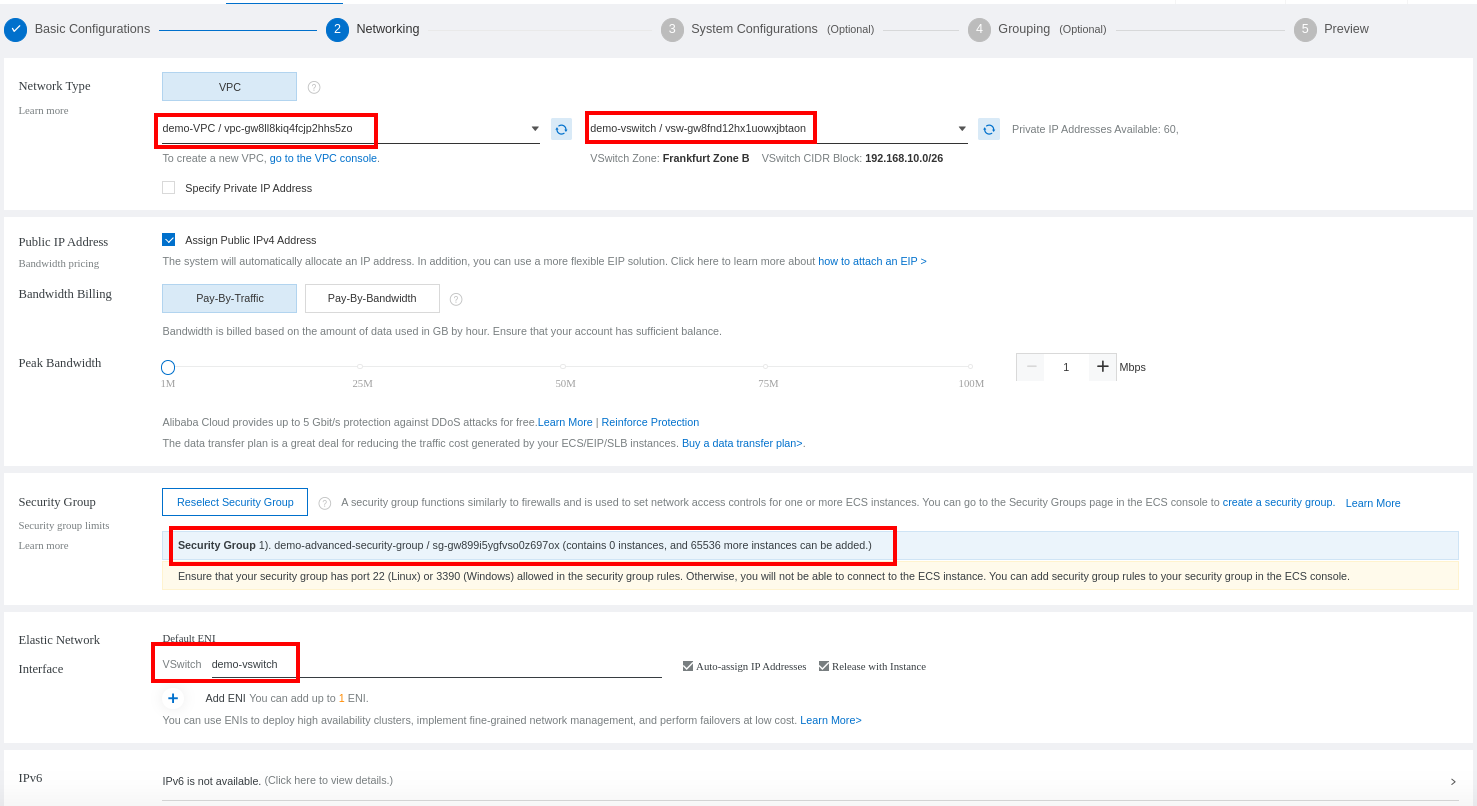Increase peak bandwidth with plus button

pos(1103,367)
